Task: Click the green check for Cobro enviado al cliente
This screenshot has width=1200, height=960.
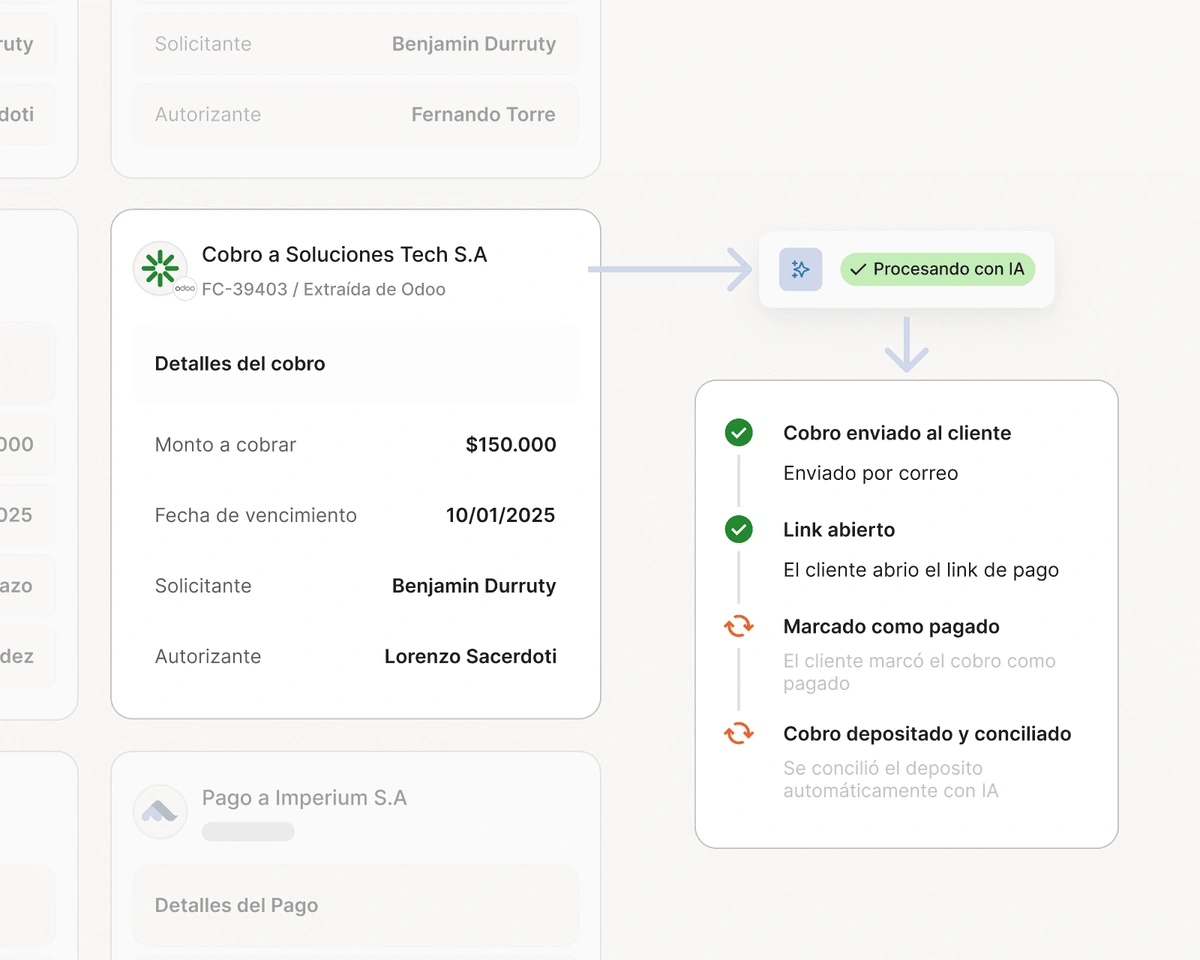Action: pos(738,433)
